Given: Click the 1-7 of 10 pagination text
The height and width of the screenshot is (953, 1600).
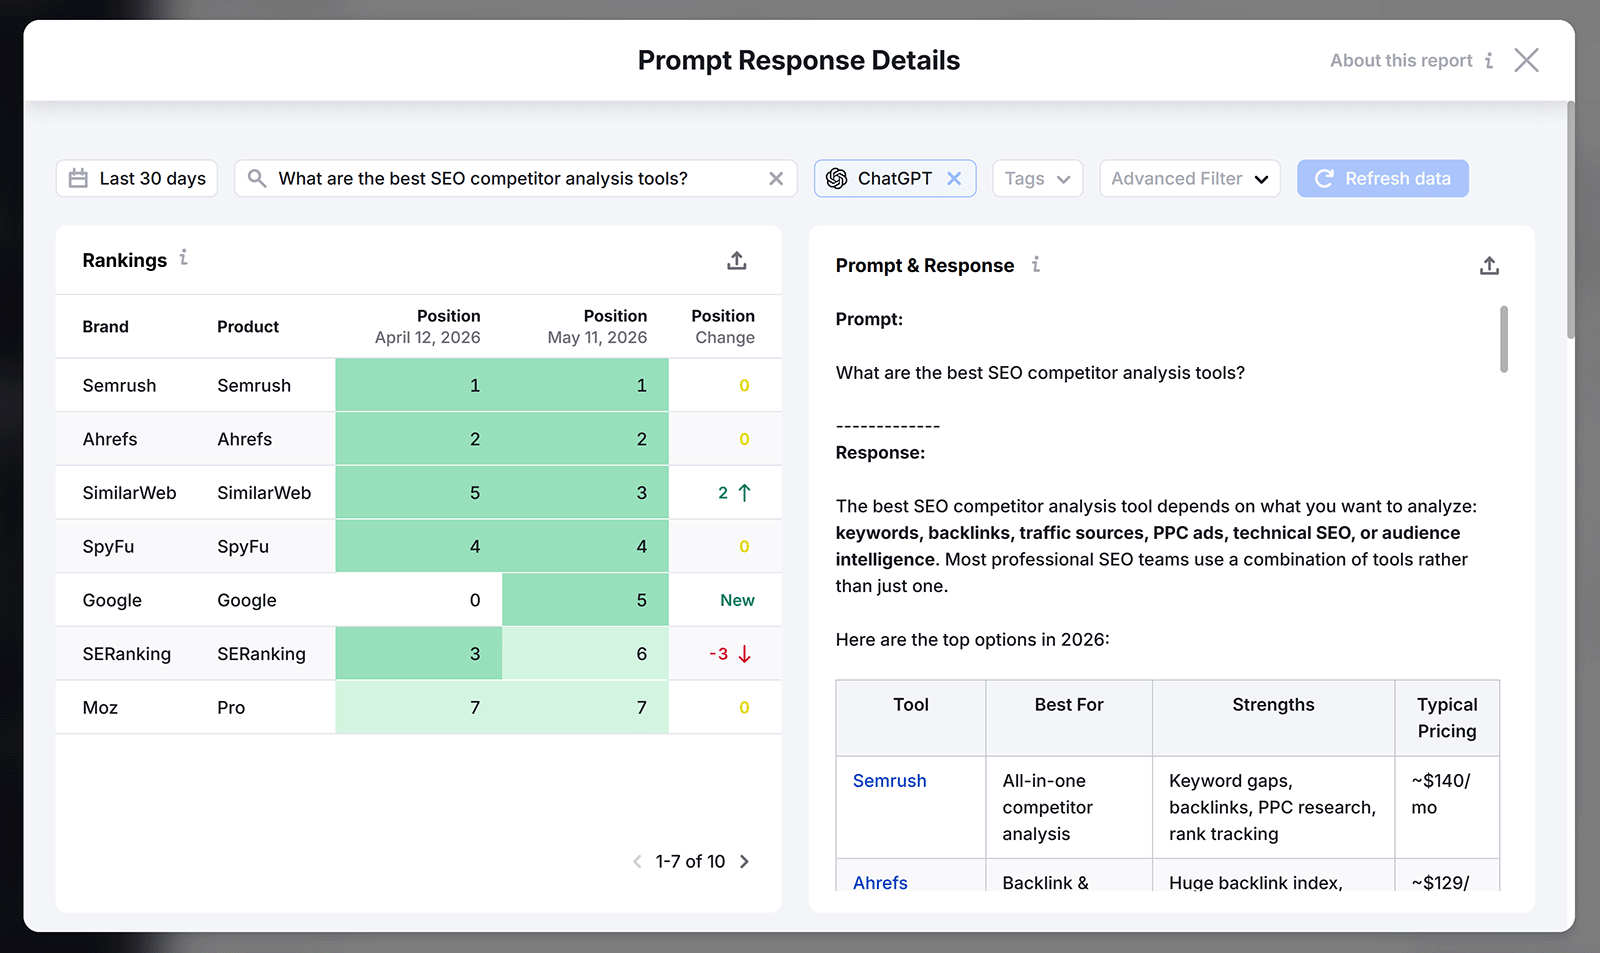Looking at the screenshot, I should point(690,862).
